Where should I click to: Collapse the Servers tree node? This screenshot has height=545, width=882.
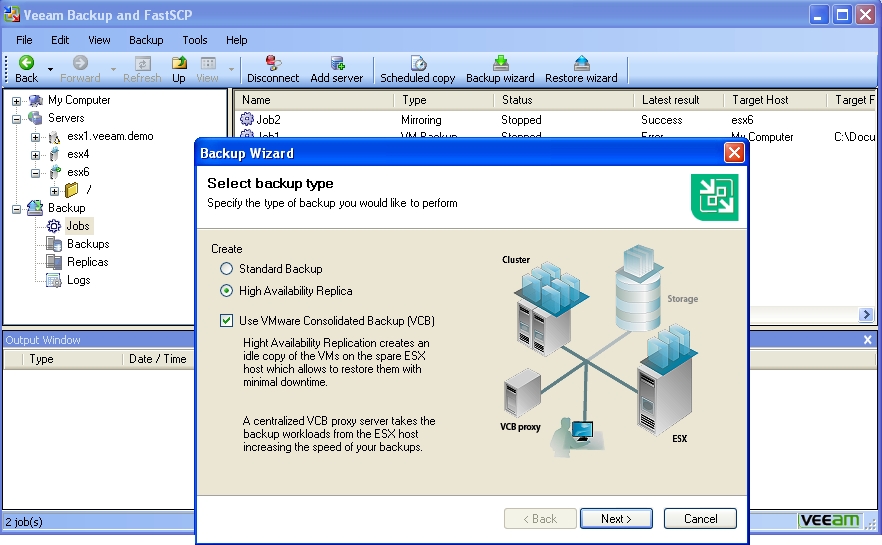coord(17,119)
